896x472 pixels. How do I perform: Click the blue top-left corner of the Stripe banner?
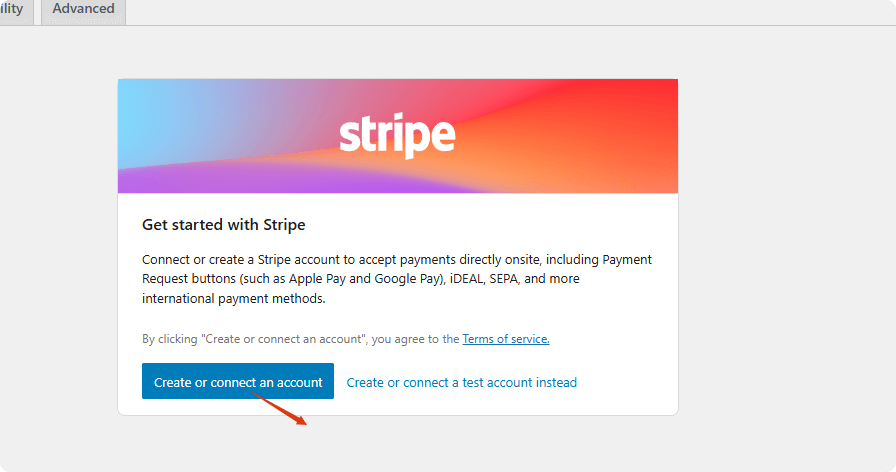135,94
